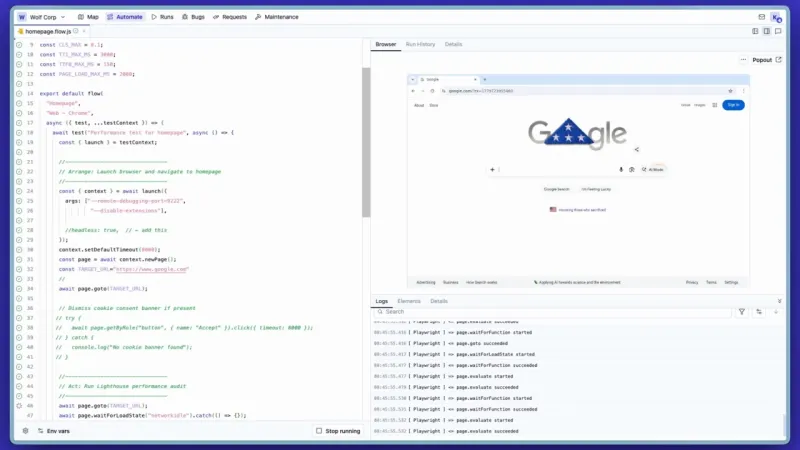
Task: Click the About link on Google page
Action: pyautogui.click(x=419, y=106)
